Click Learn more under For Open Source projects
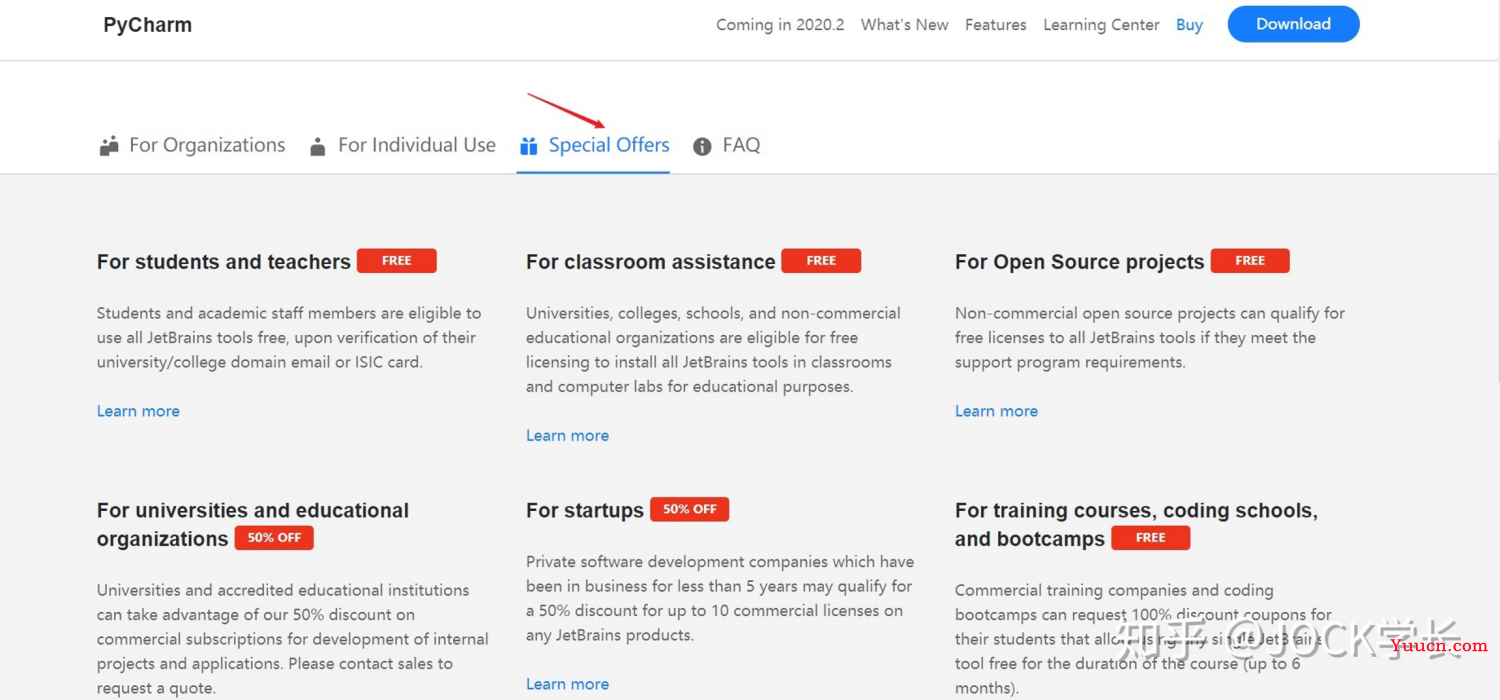Viewport: 1500px width, 700px height. (996, 411)
